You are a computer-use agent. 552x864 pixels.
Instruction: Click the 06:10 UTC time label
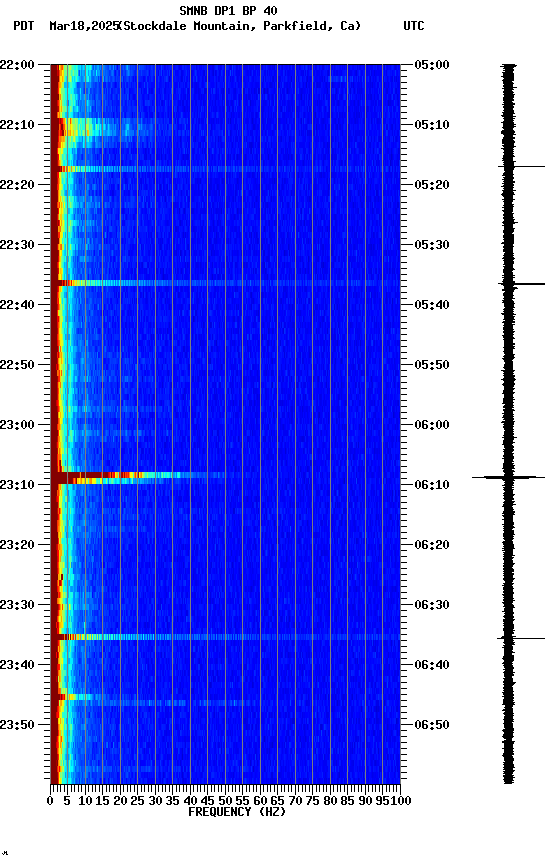tap(432, 485)
